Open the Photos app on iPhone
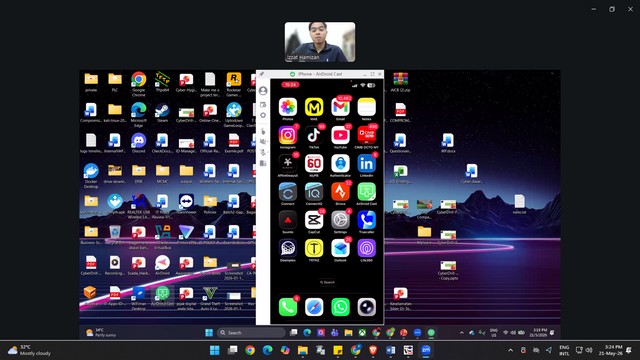Screen dimensions: 640x360 point(288,107)
